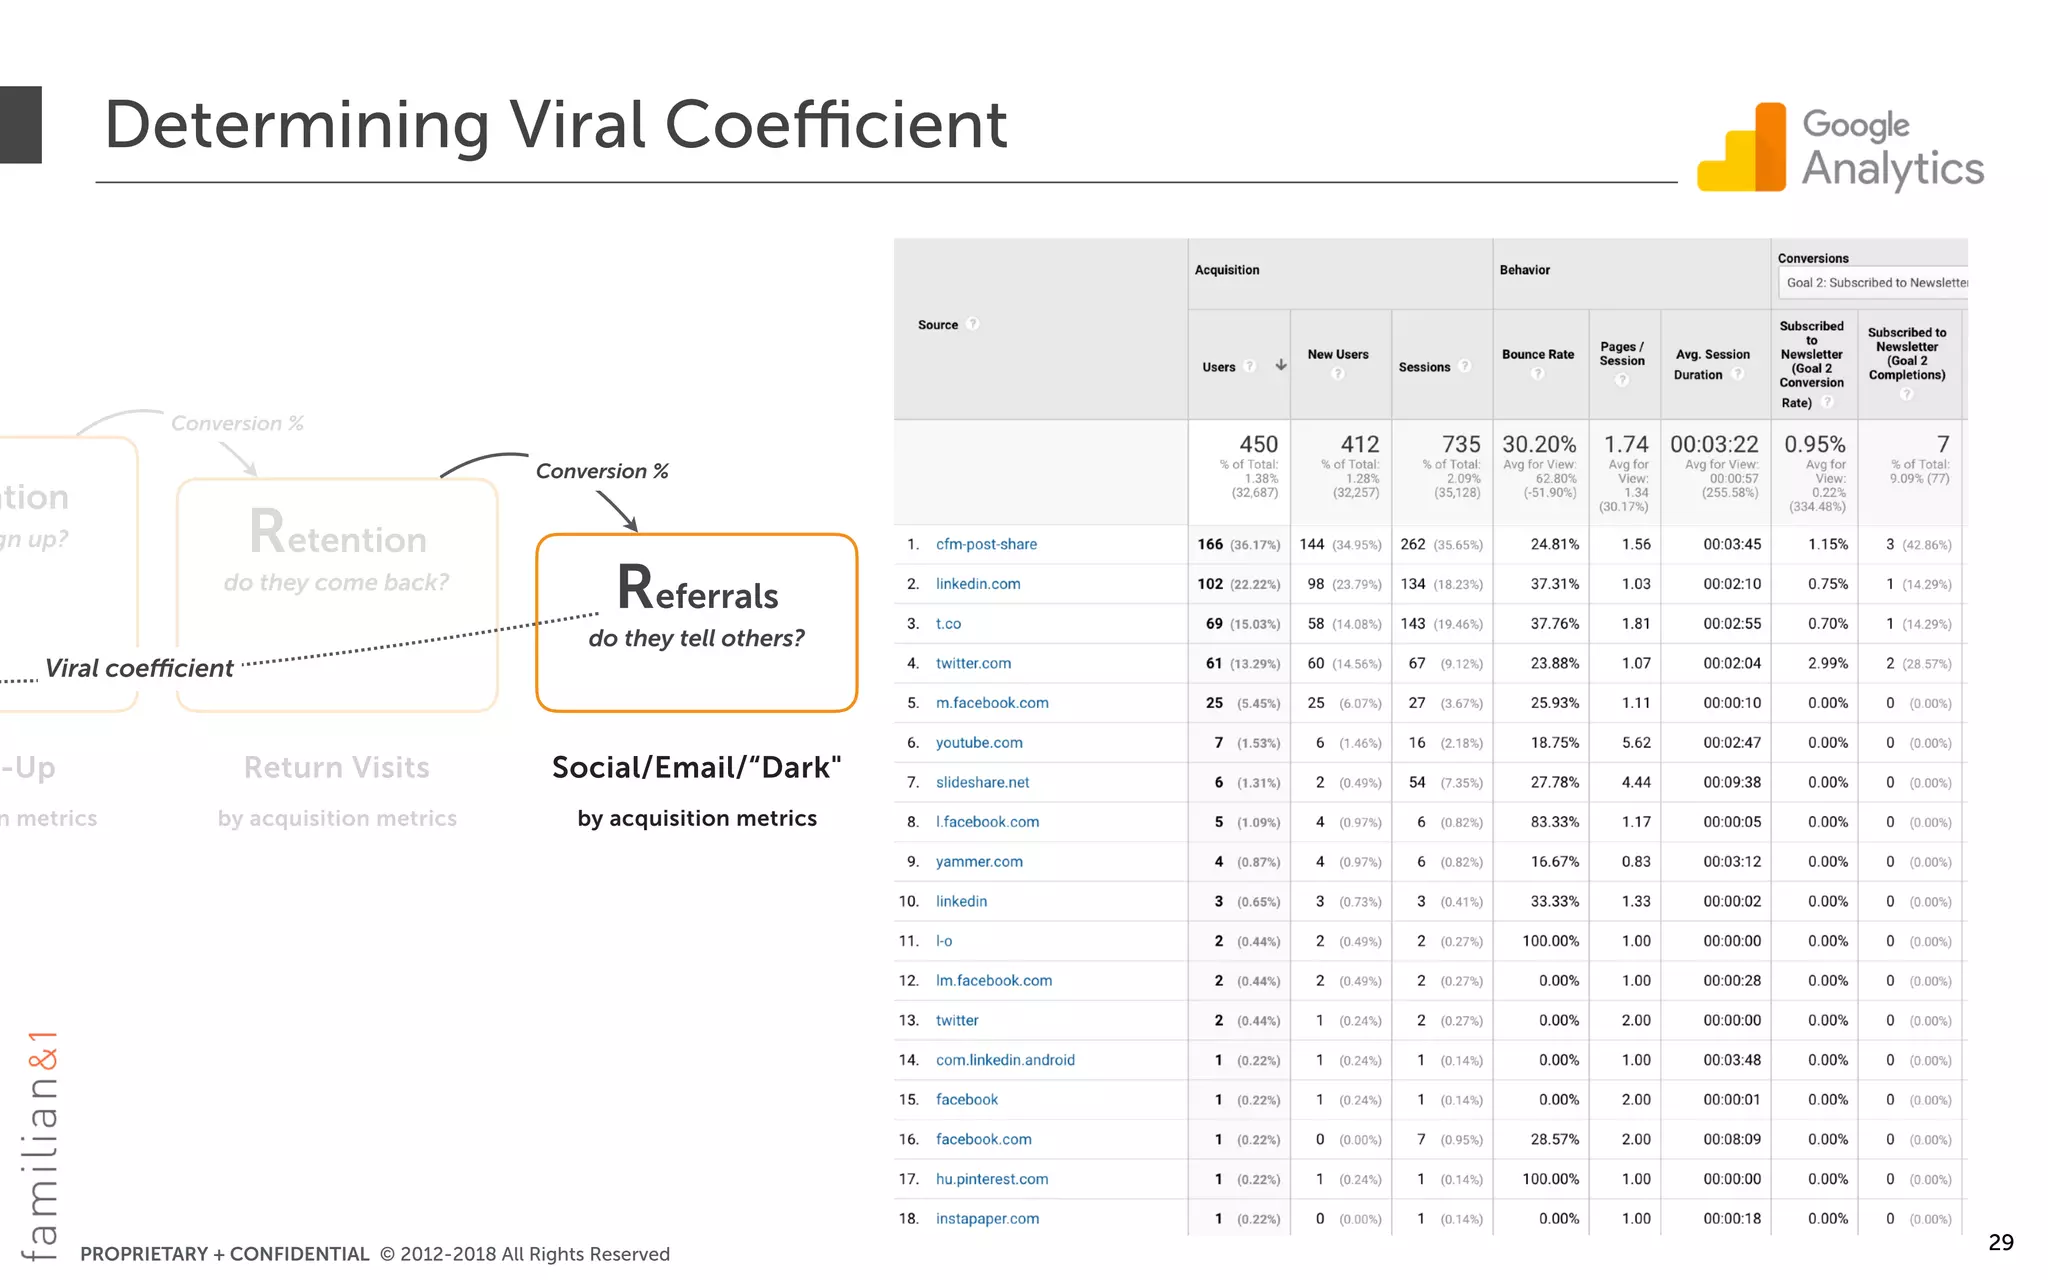The image size is (2048, 1280).
Task: Click the Viral coefficient label
Action: click(x=139, y=668)
